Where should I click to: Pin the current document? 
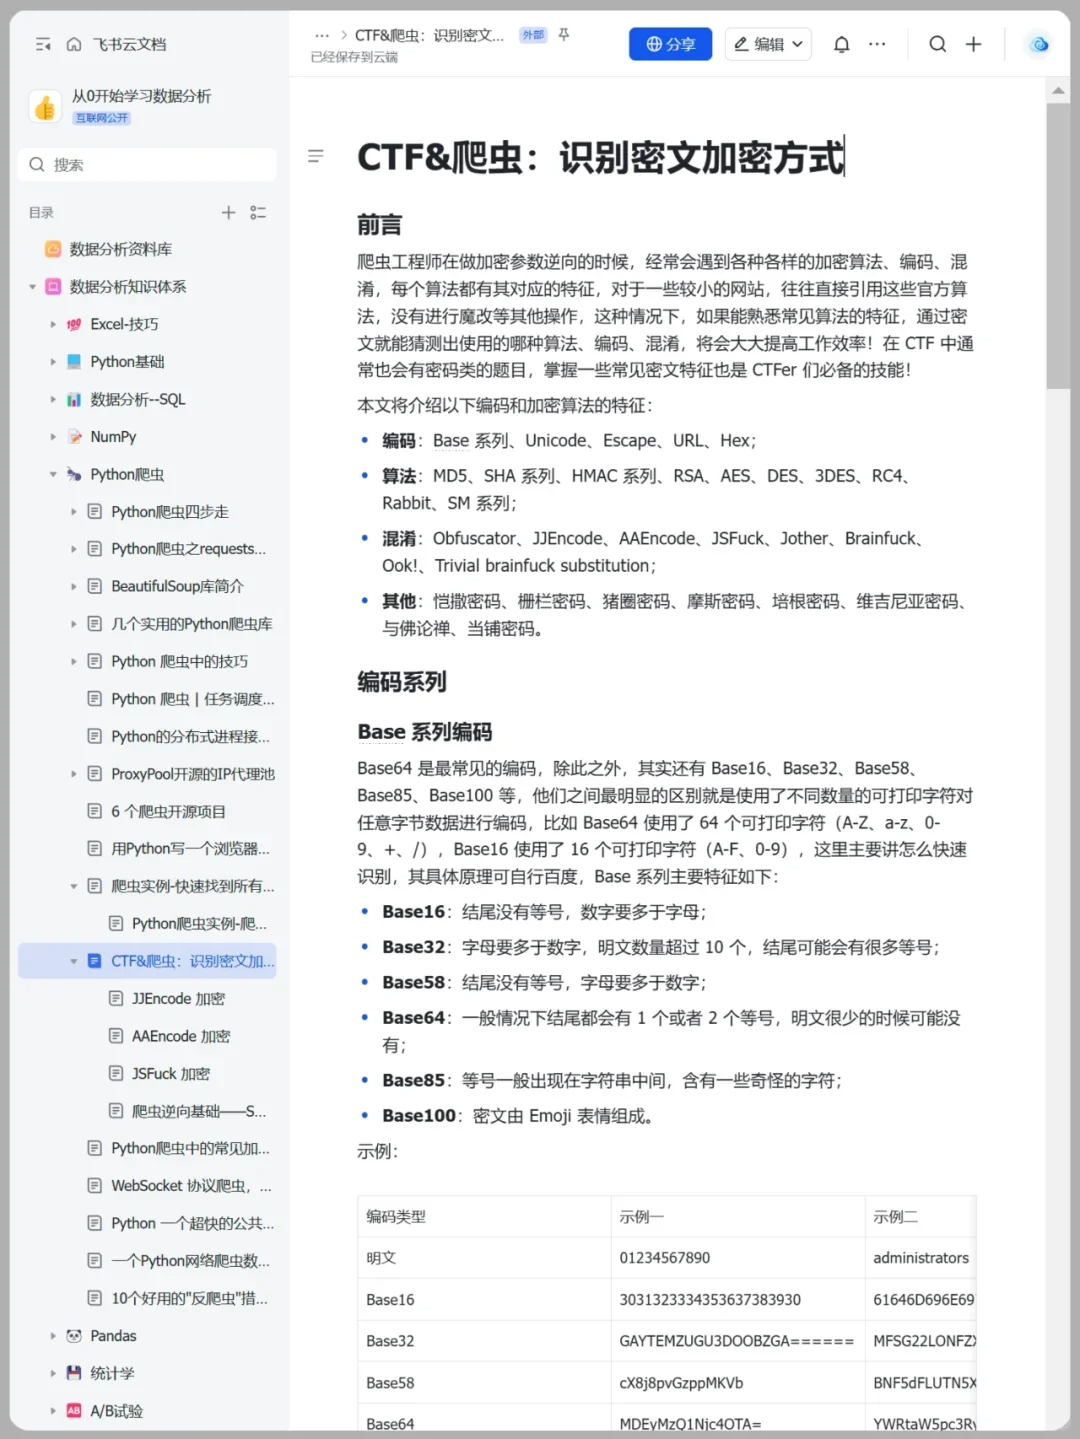(564, 35)
